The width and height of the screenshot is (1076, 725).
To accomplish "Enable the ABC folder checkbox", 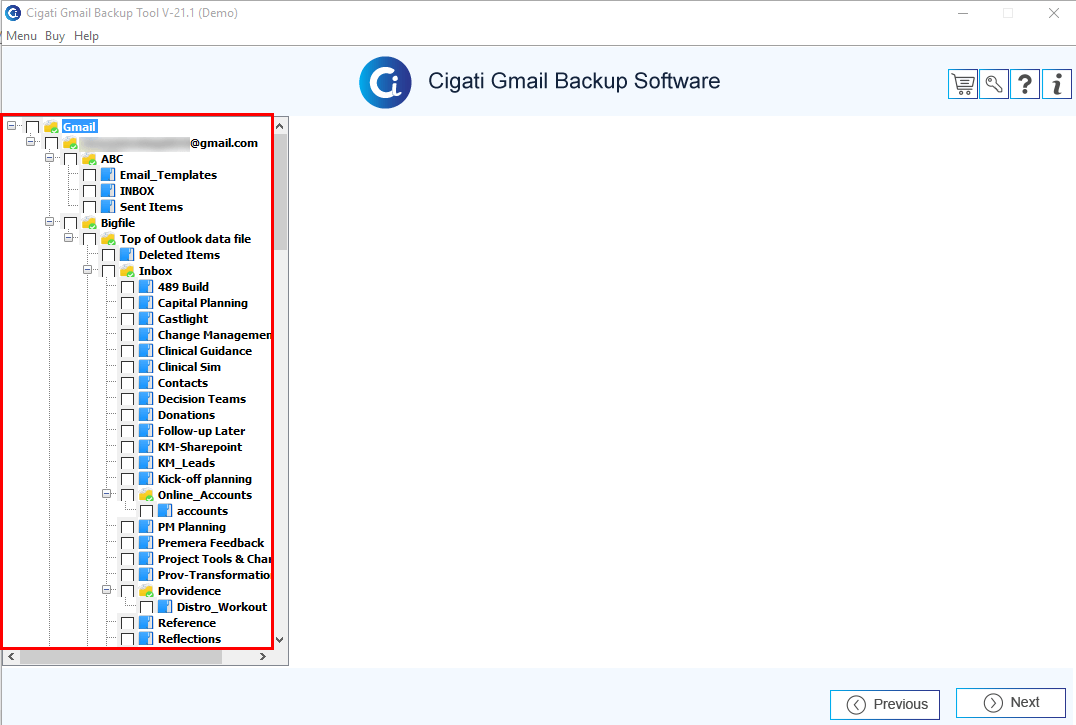I will (71, 159).
